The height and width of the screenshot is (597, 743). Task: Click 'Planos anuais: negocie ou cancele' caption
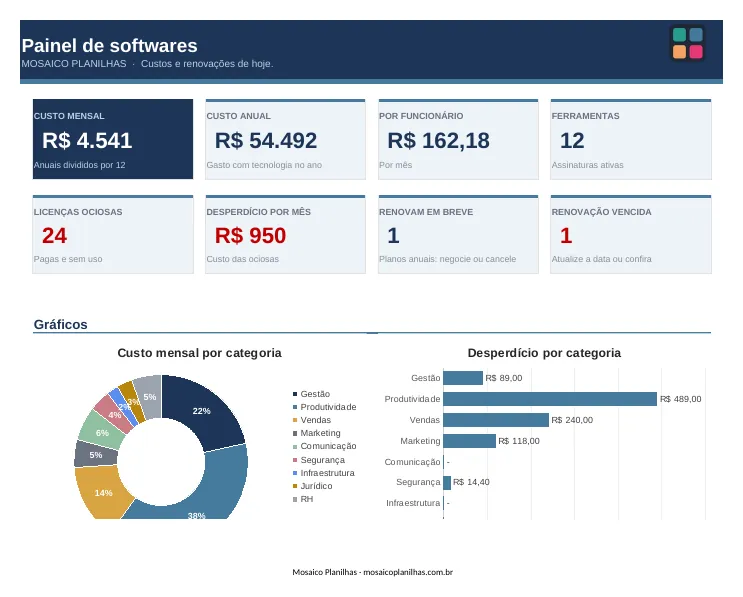point(448,259)
